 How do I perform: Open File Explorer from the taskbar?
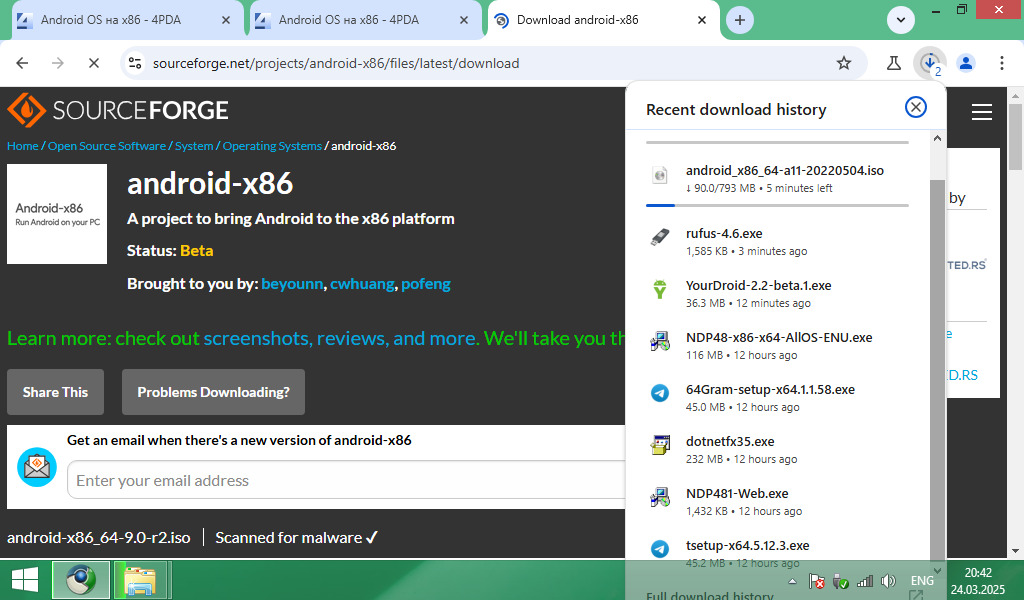(x=140, y=580)
